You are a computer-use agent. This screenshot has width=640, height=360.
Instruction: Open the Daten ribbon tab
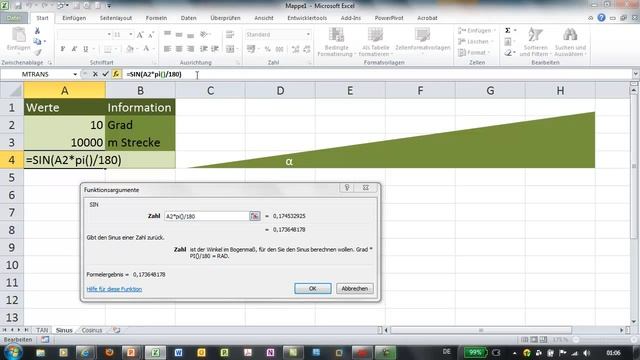pyautogui.click(x=189, y=18)
